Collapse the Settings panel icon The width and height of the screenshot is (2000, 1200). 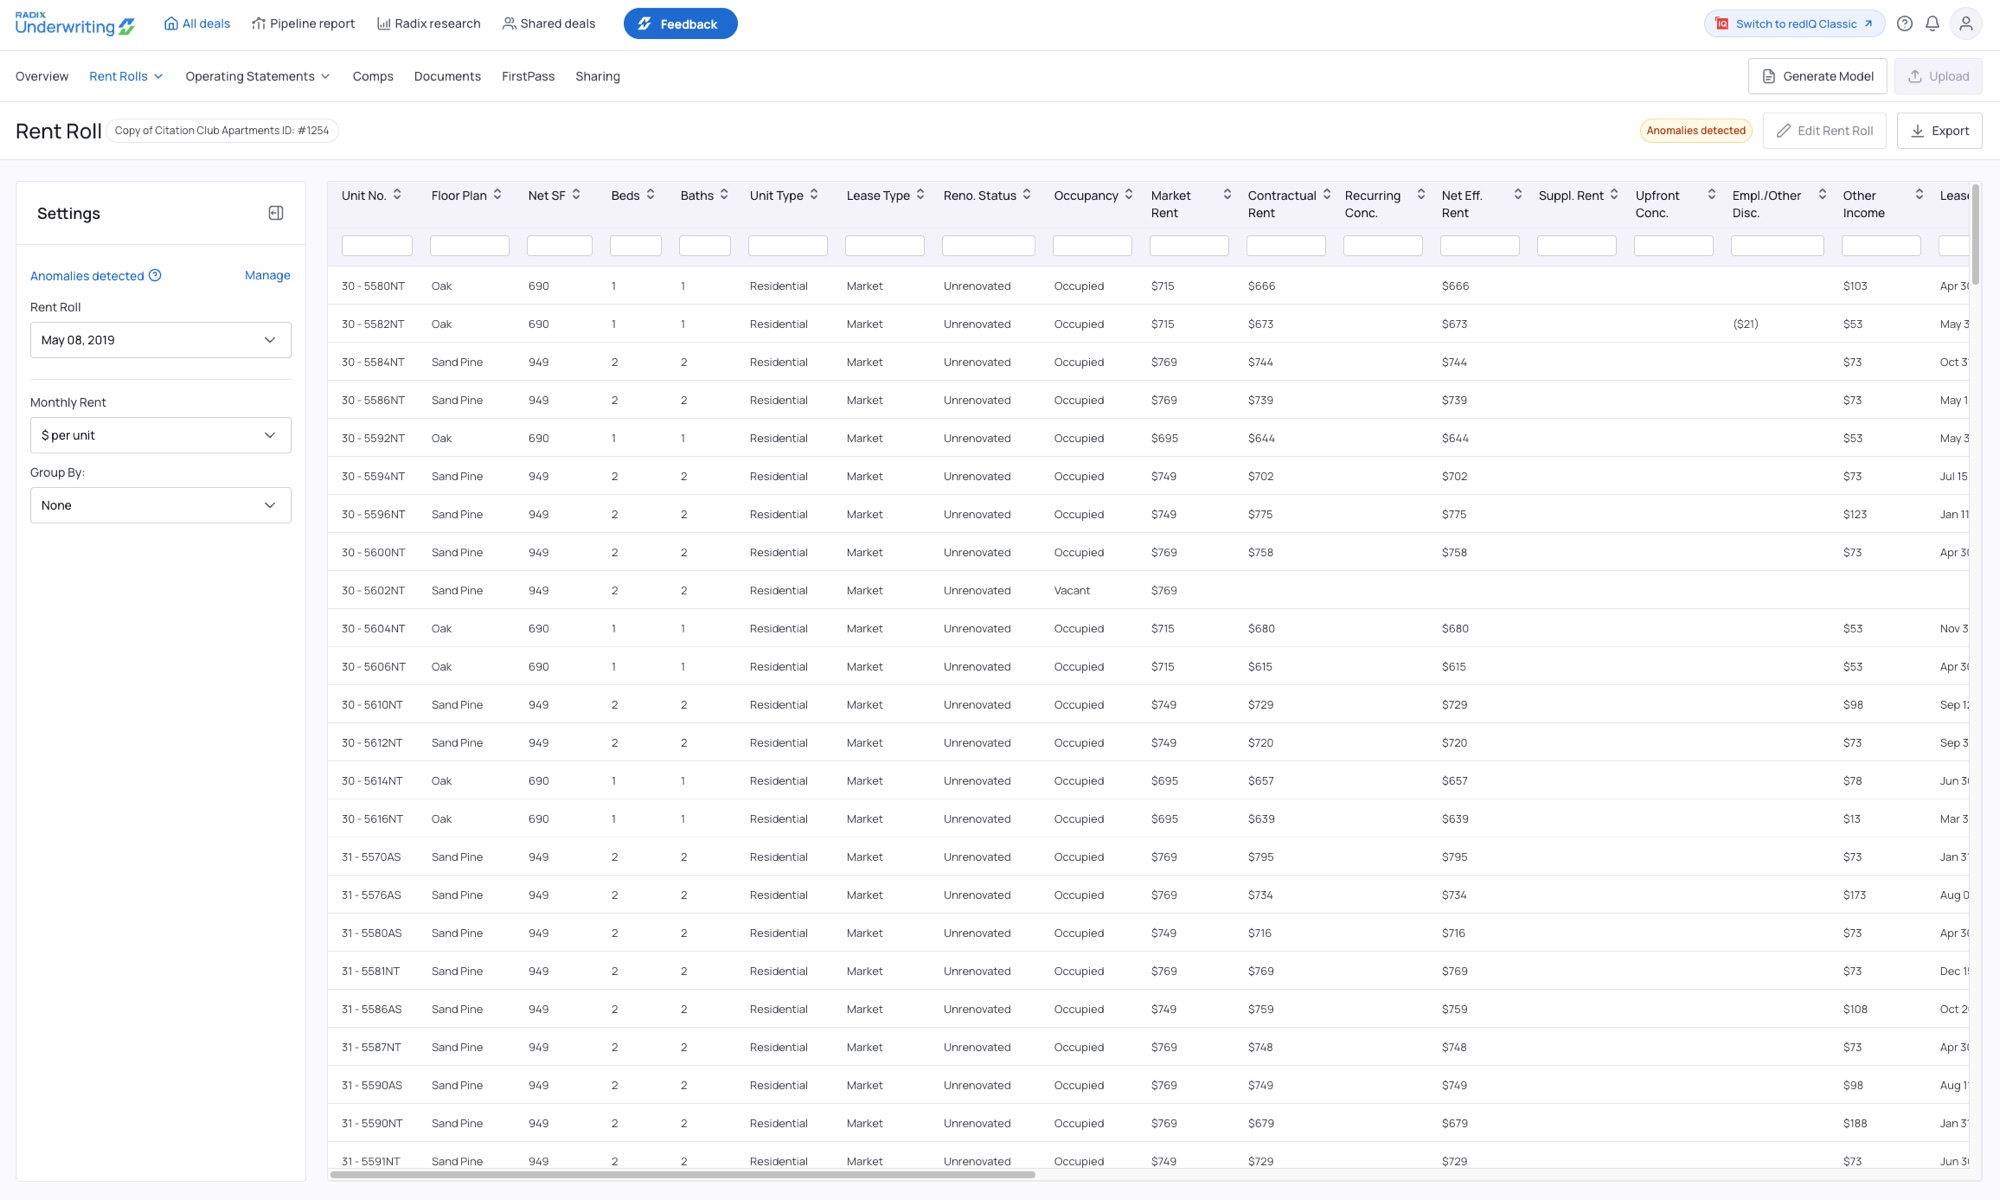276,213
